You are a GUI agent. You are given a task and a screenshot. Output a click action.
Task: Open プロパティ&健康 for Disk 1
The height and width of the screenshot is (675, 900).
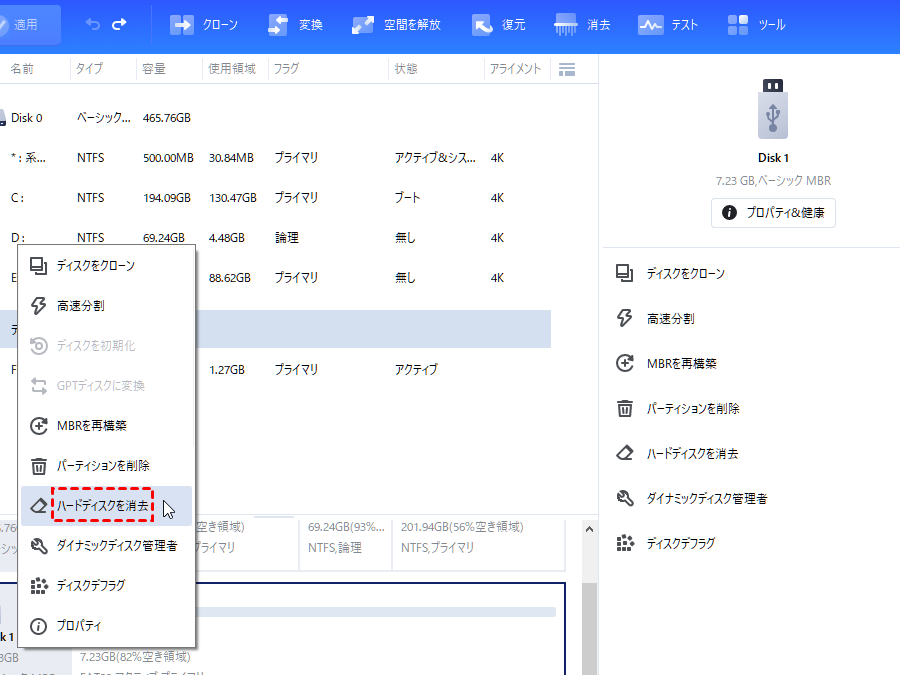[x=772, y=212]
